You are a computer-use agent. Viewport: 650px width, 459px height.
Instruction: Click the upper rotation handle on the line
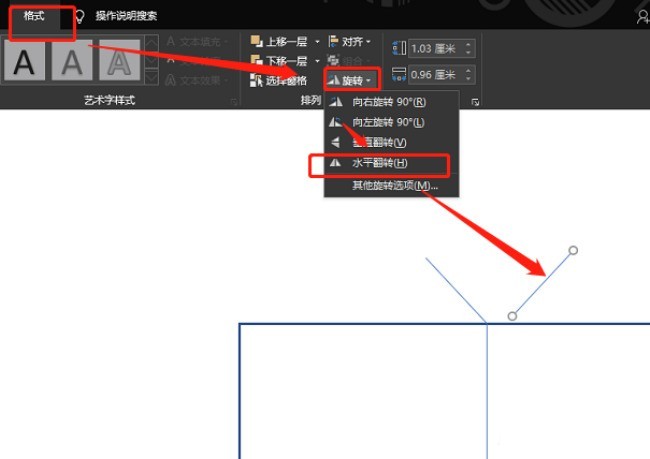[x=573, y=250]
